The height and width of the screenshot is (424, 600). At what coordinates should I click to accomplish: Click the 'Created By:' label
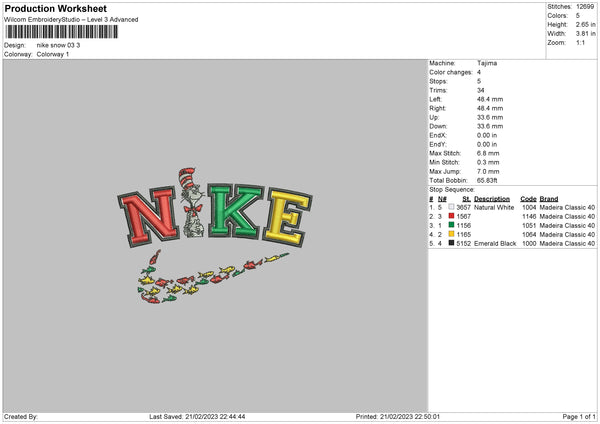(21, 416)
